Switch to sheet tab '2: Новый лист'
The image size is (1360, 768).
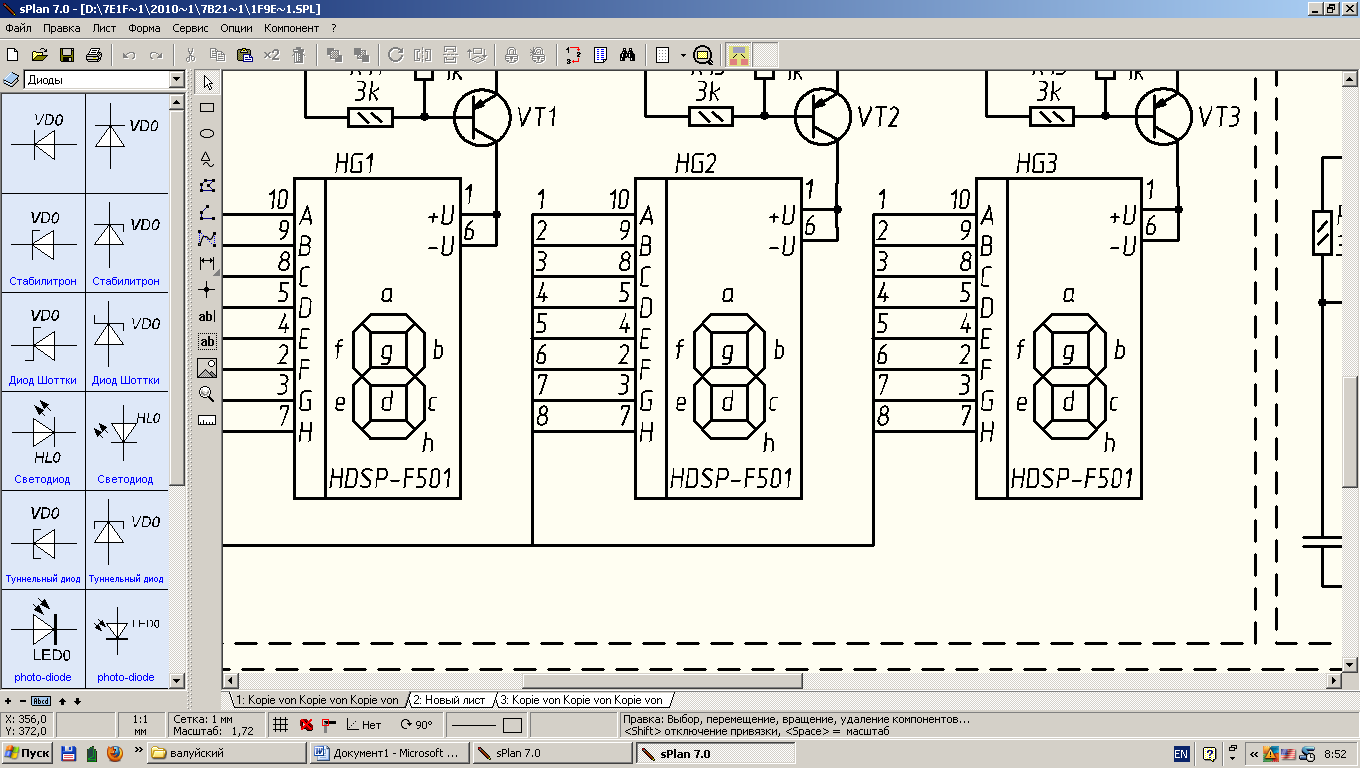pos(449,700)
